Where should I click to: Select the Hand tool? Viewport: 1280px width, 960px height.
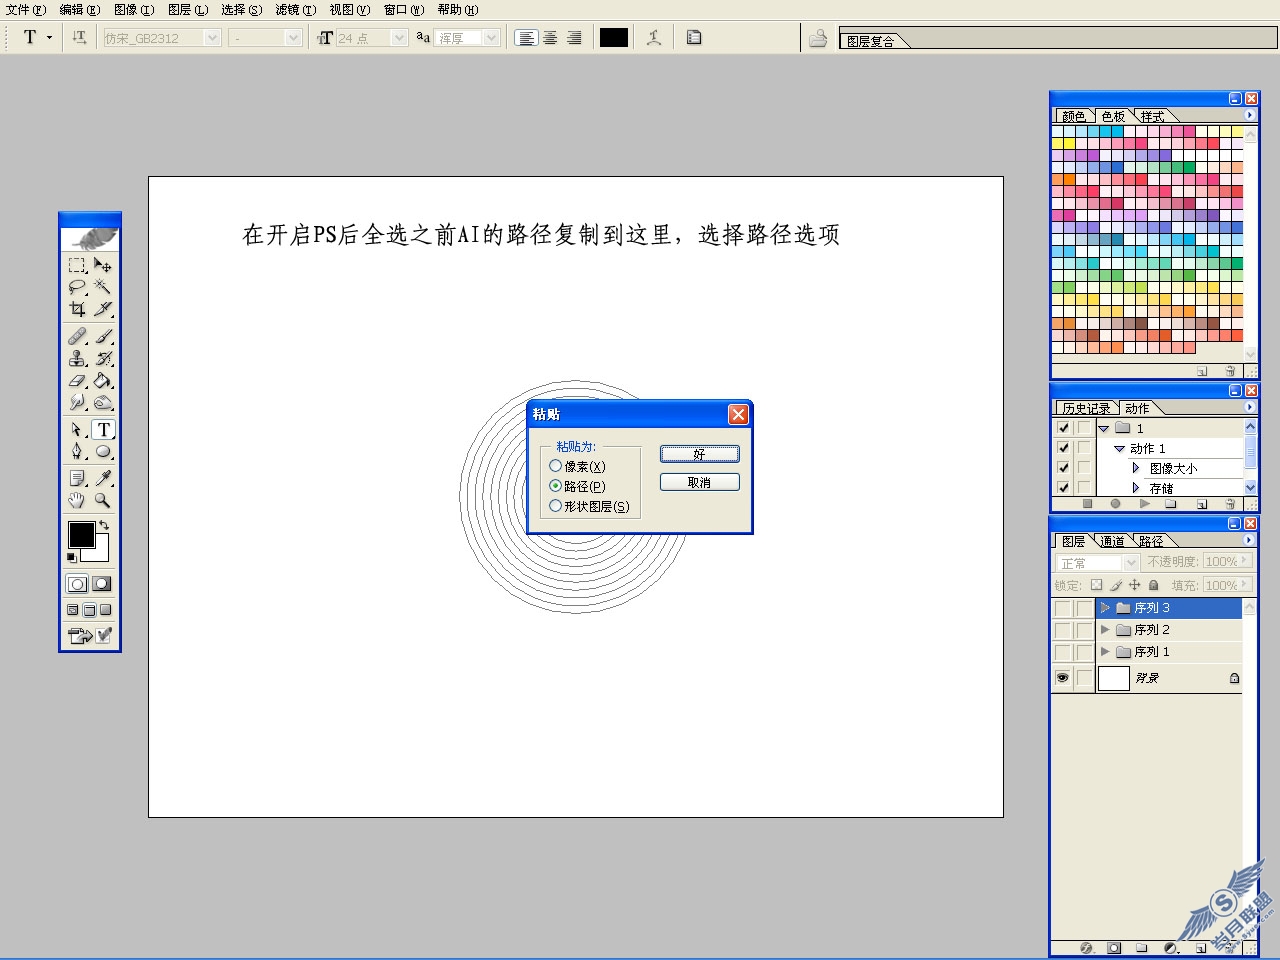pyautogui.click(x=77, y=500)
